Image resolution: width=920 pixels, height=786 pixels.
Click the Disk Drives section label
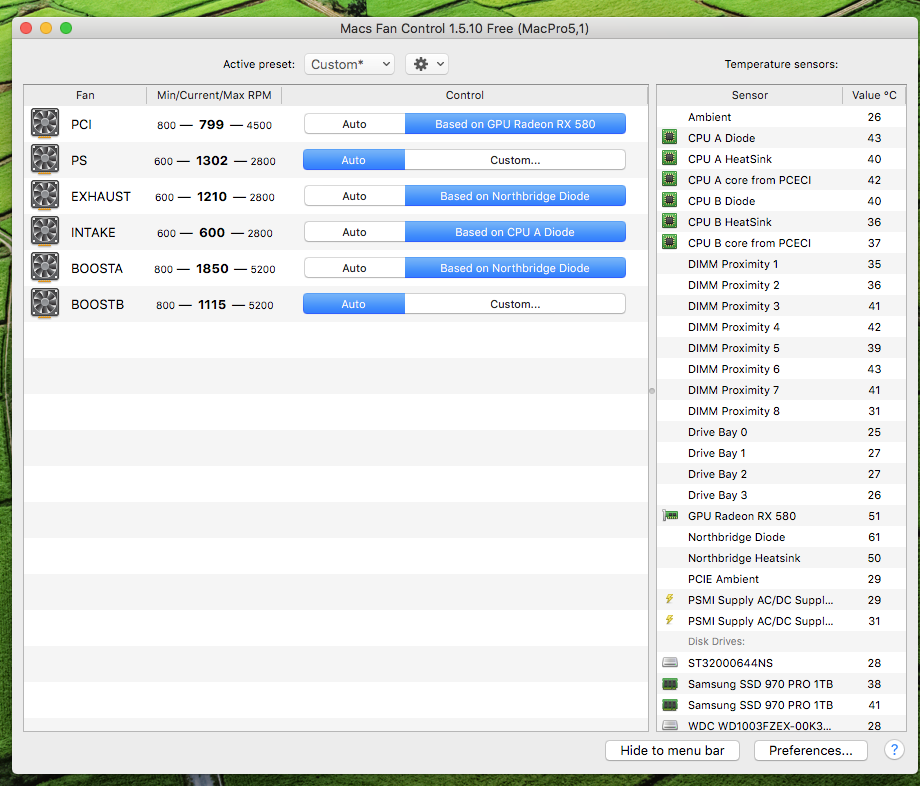716,641
